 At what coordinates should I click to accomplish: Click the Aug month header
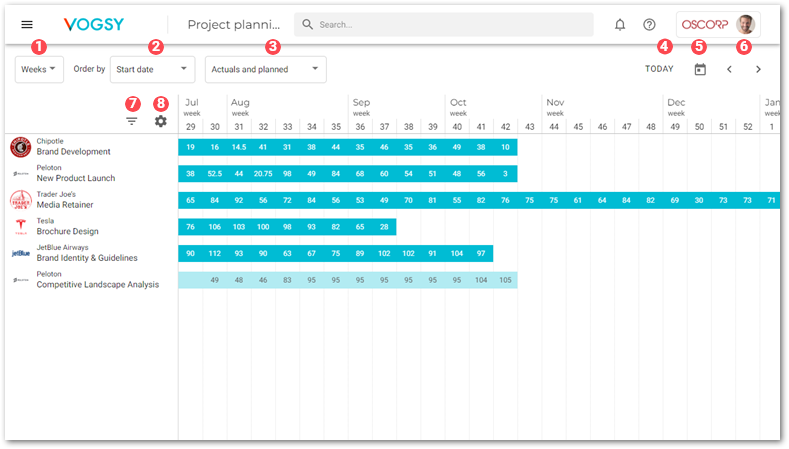240,102
